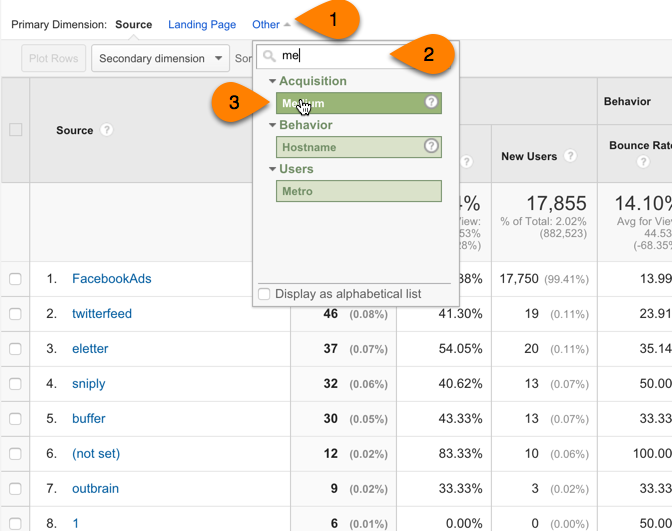Viewport: 672px width, 531px height.
Task: Open the FacebookAds source link
Action: click(x=111, y=279)
